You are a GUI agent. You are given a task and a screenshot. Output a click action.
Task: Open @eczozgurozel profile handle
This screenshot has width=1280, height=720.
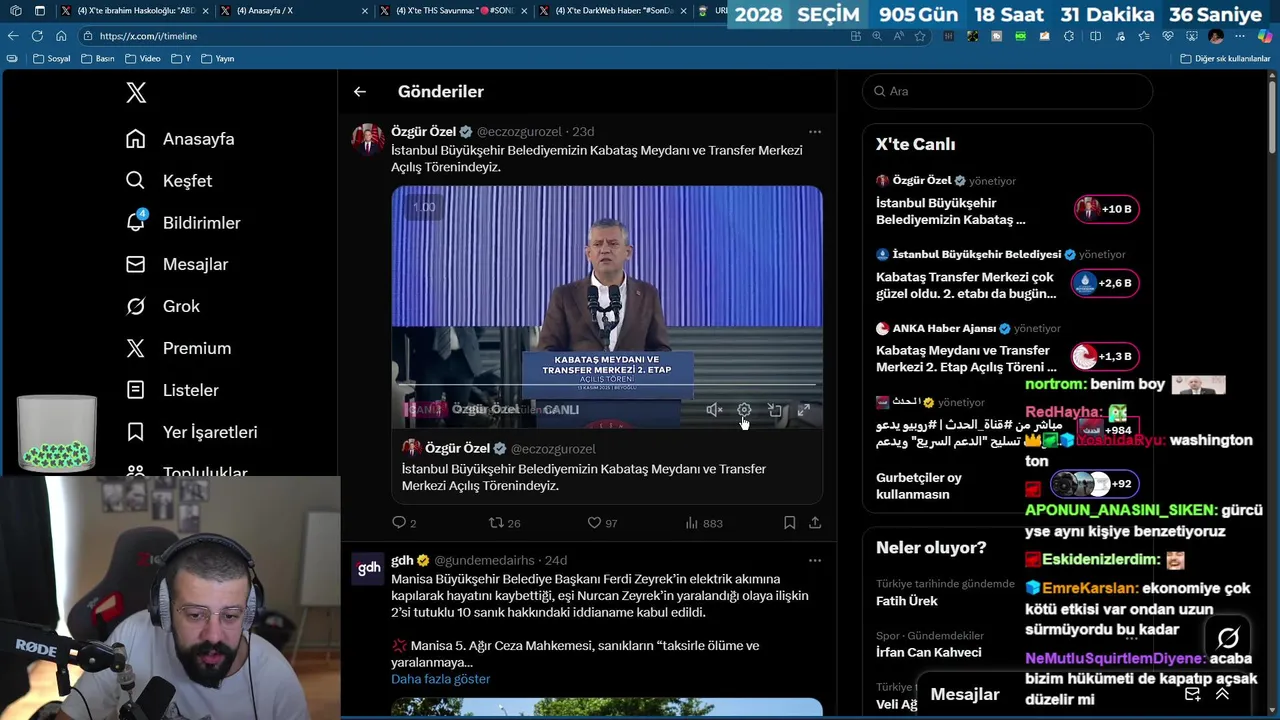tap(520, 132)
